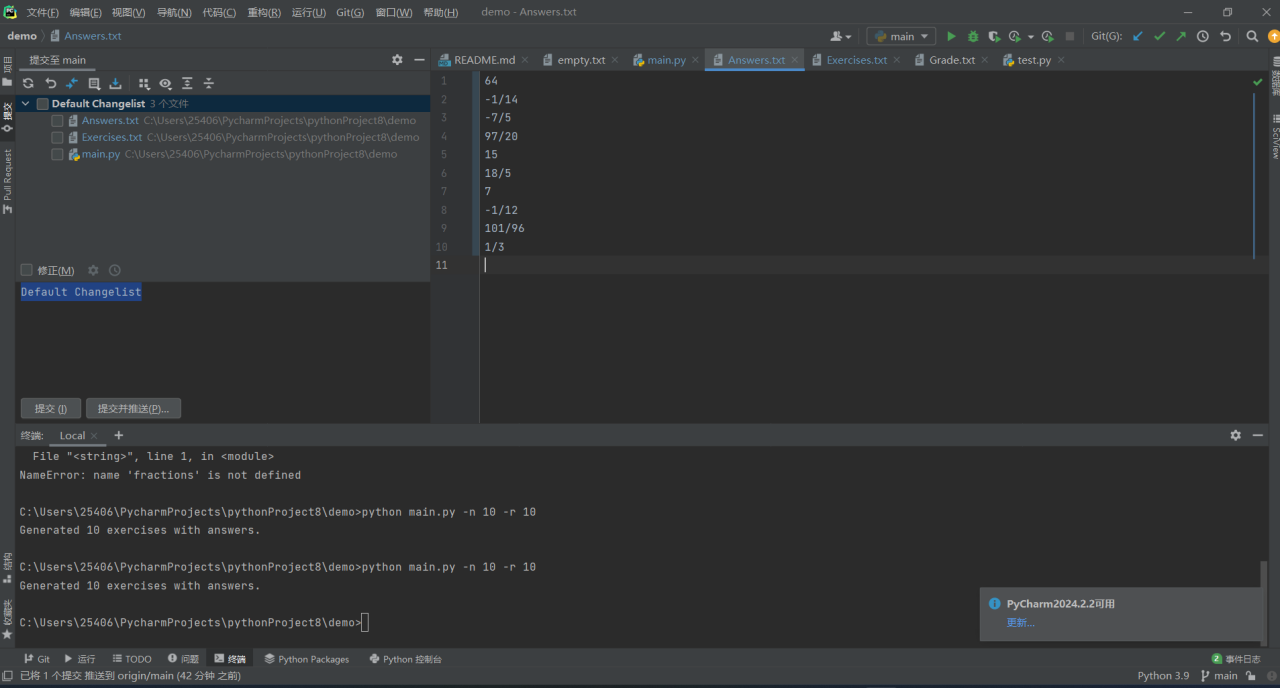Hide the commit tool window
The height and width of the screenshot is (688, 1280).
(419, 60)
